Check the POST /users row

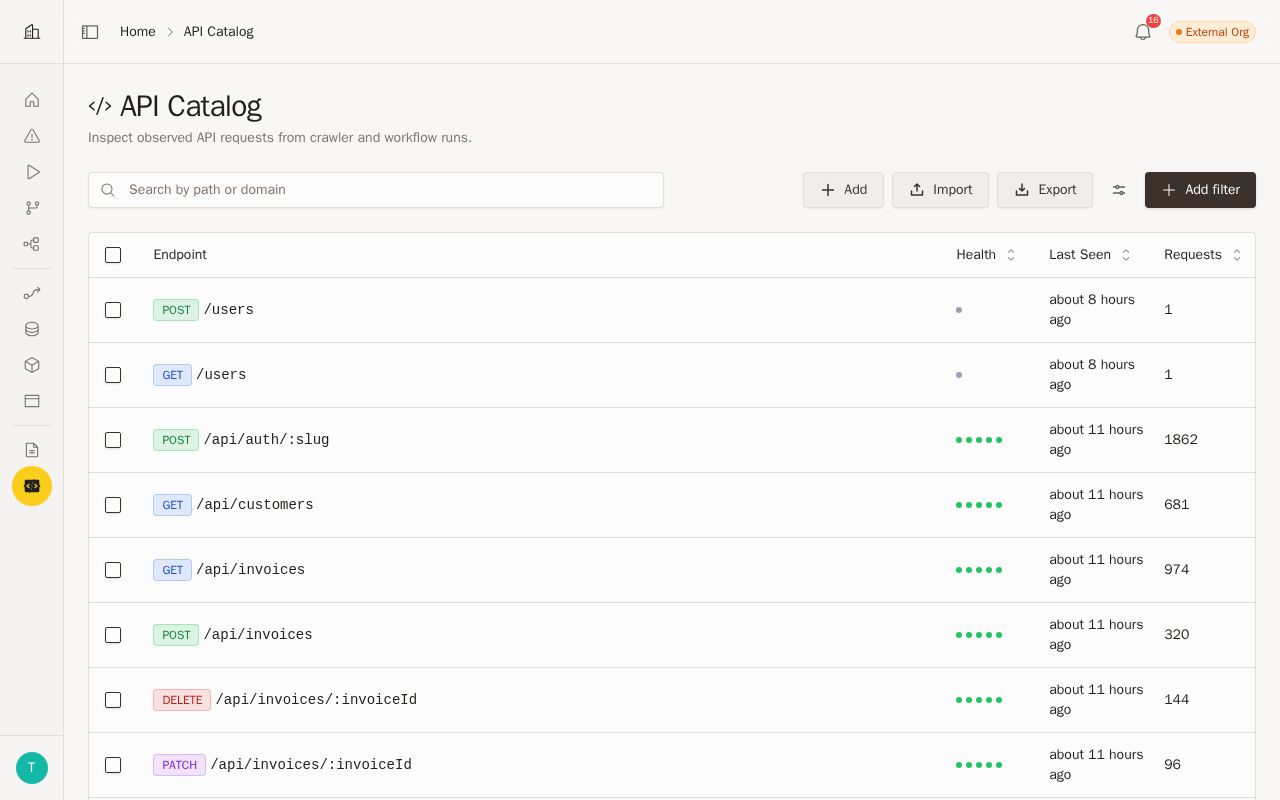coord(113,310)
